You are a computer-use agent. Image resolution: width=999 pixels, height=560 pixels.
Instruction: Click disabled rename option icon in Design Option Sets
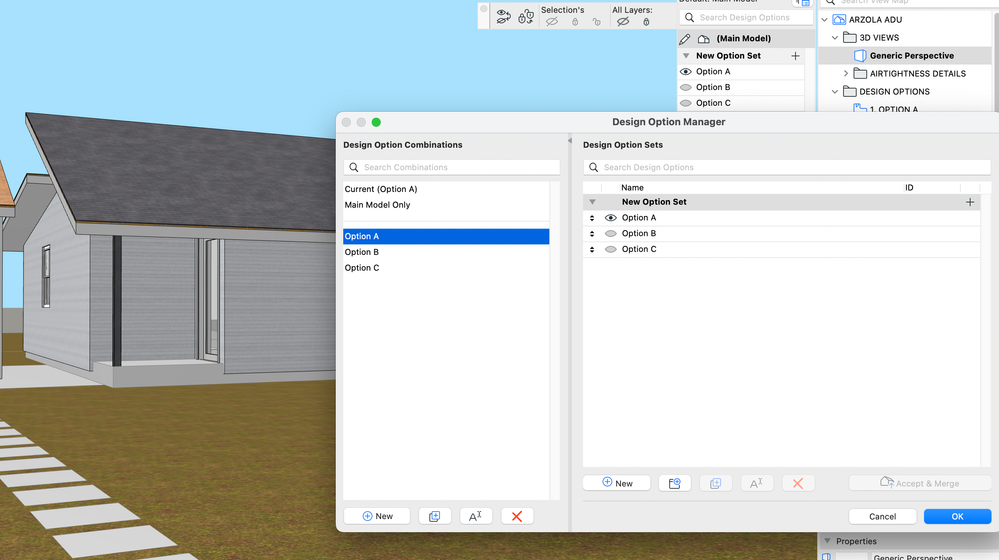click(x=757, y=484)
